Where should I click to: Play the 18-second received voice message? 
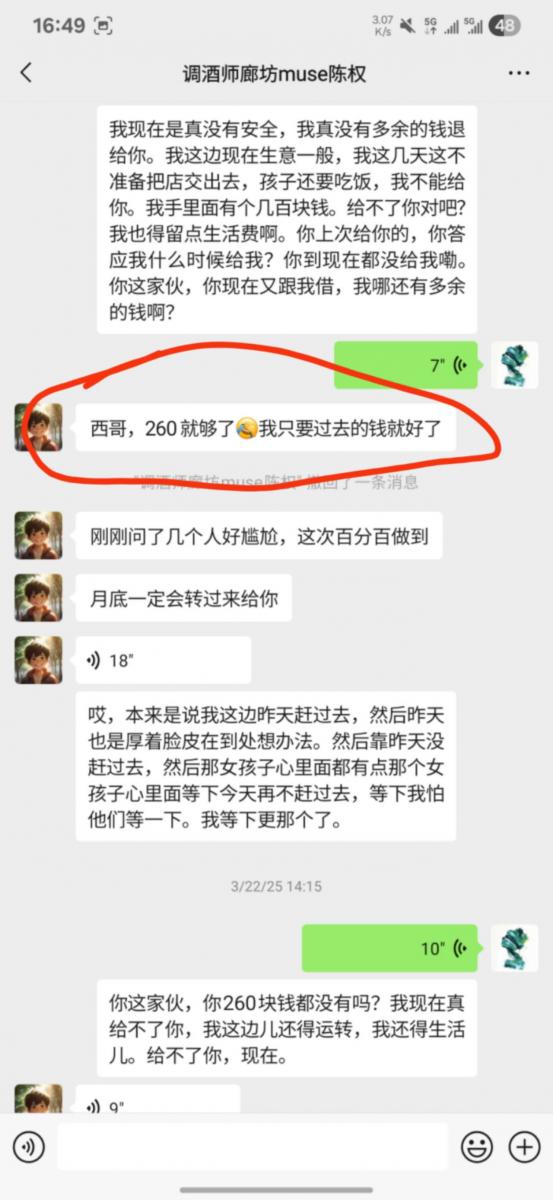tap(163, 660)
